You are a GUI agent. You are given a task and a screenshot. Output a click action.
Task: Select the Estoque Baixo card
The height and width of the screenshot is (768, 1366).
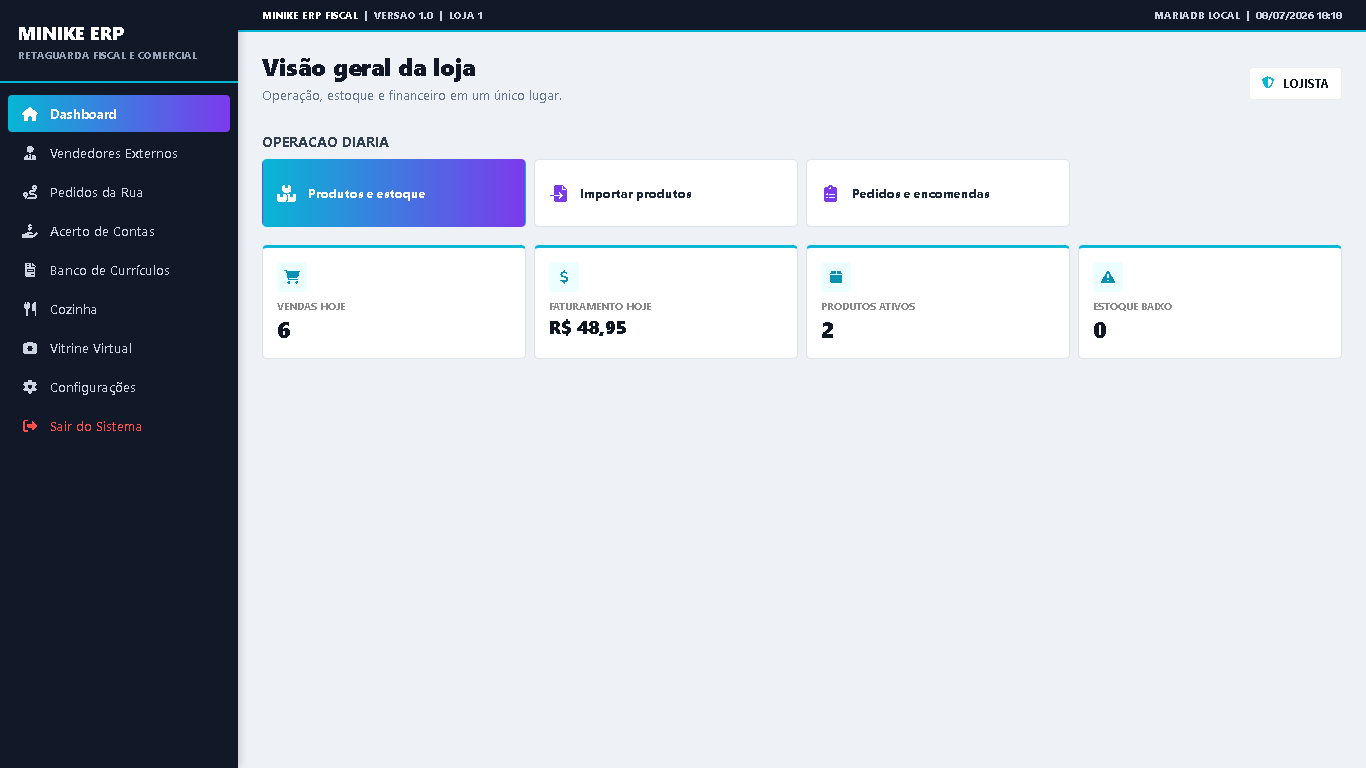(x=1210, y=302)
